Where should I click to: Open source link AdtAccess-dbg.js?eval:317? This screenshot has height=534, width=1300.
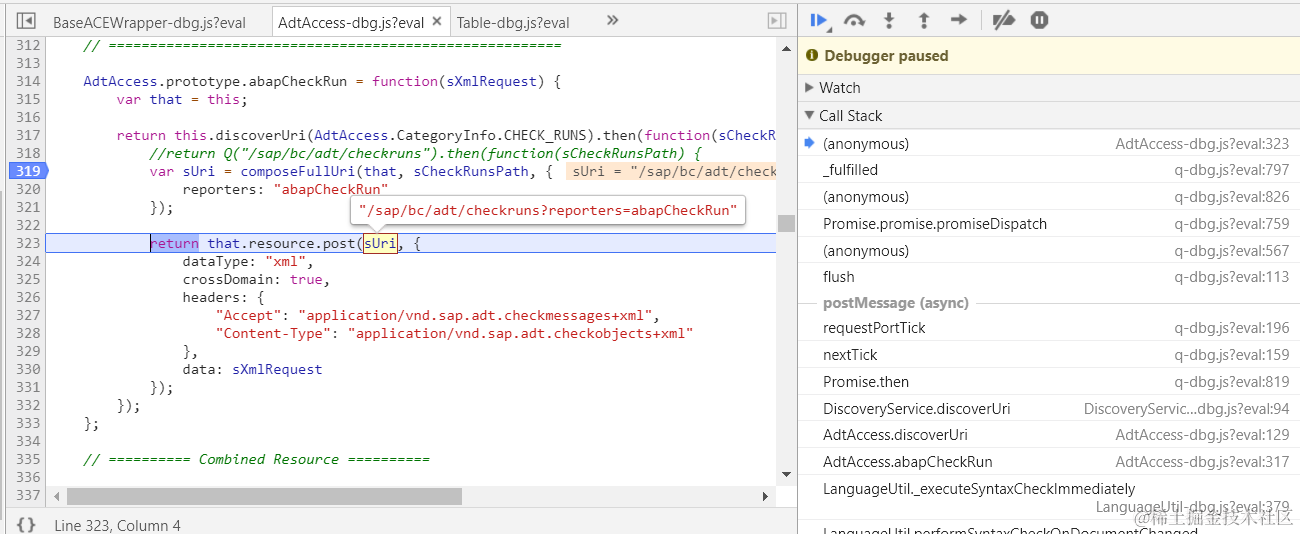point(1202,462)
